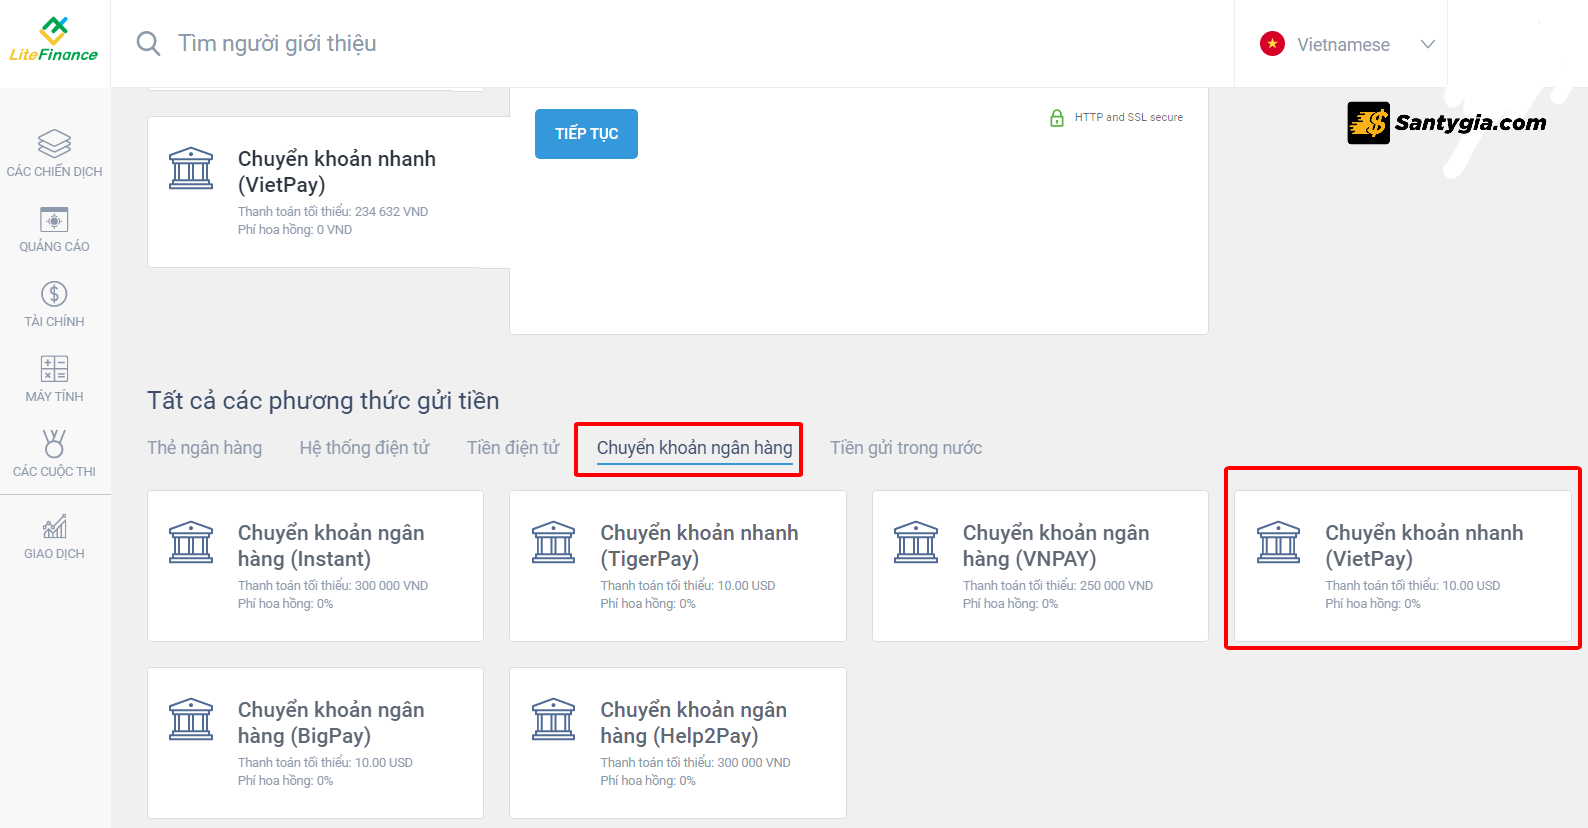The image size is (1588, 828).
Task: Click Các chiến dịch sidebar label
Action: click(54, 172)
